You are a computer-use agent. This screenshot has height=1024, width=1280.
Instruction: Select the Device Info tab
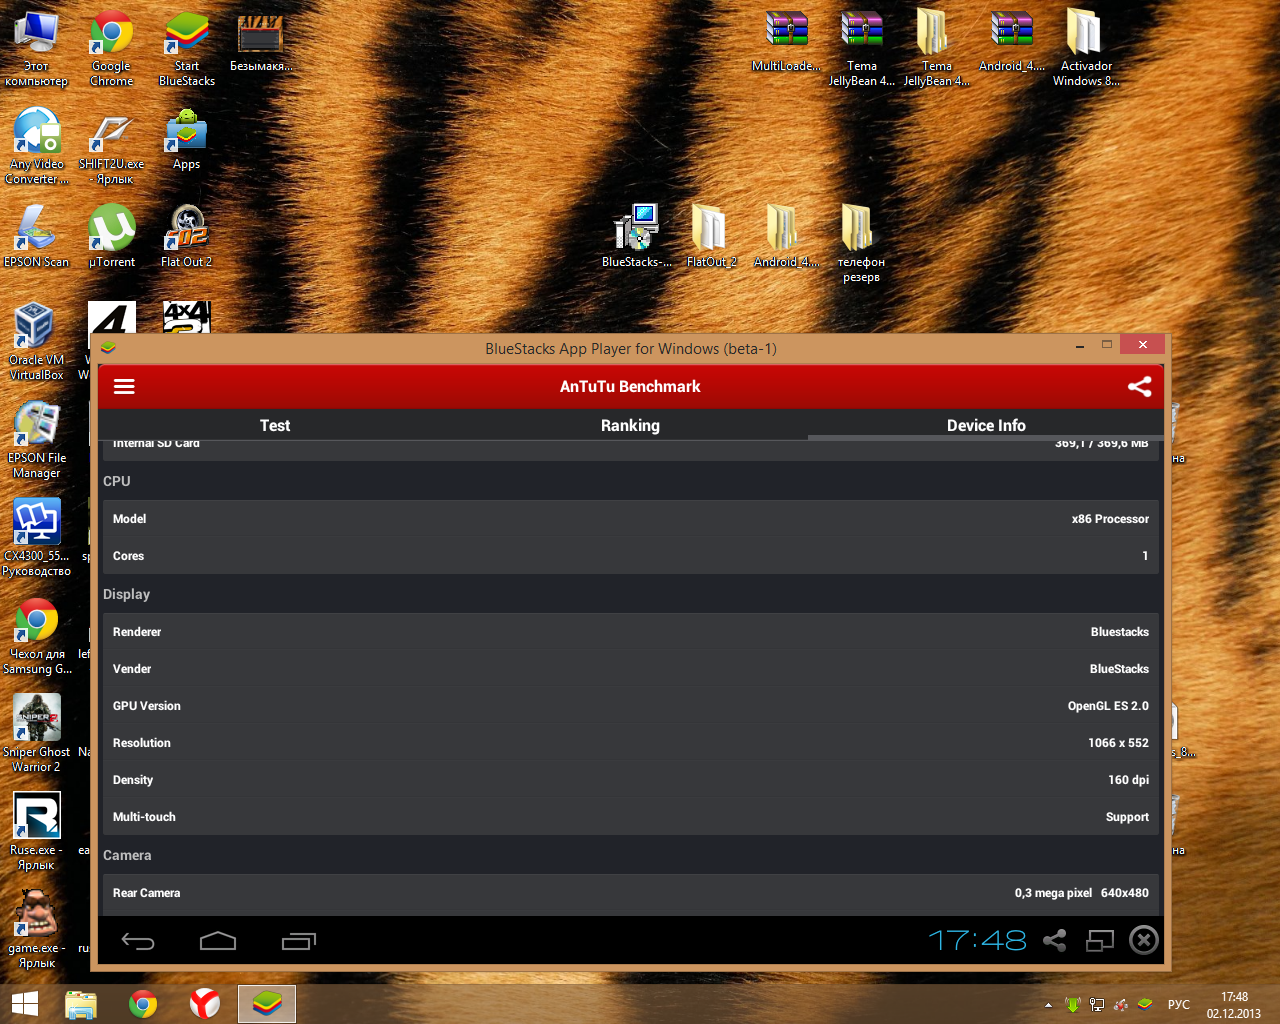click(986, 425)
